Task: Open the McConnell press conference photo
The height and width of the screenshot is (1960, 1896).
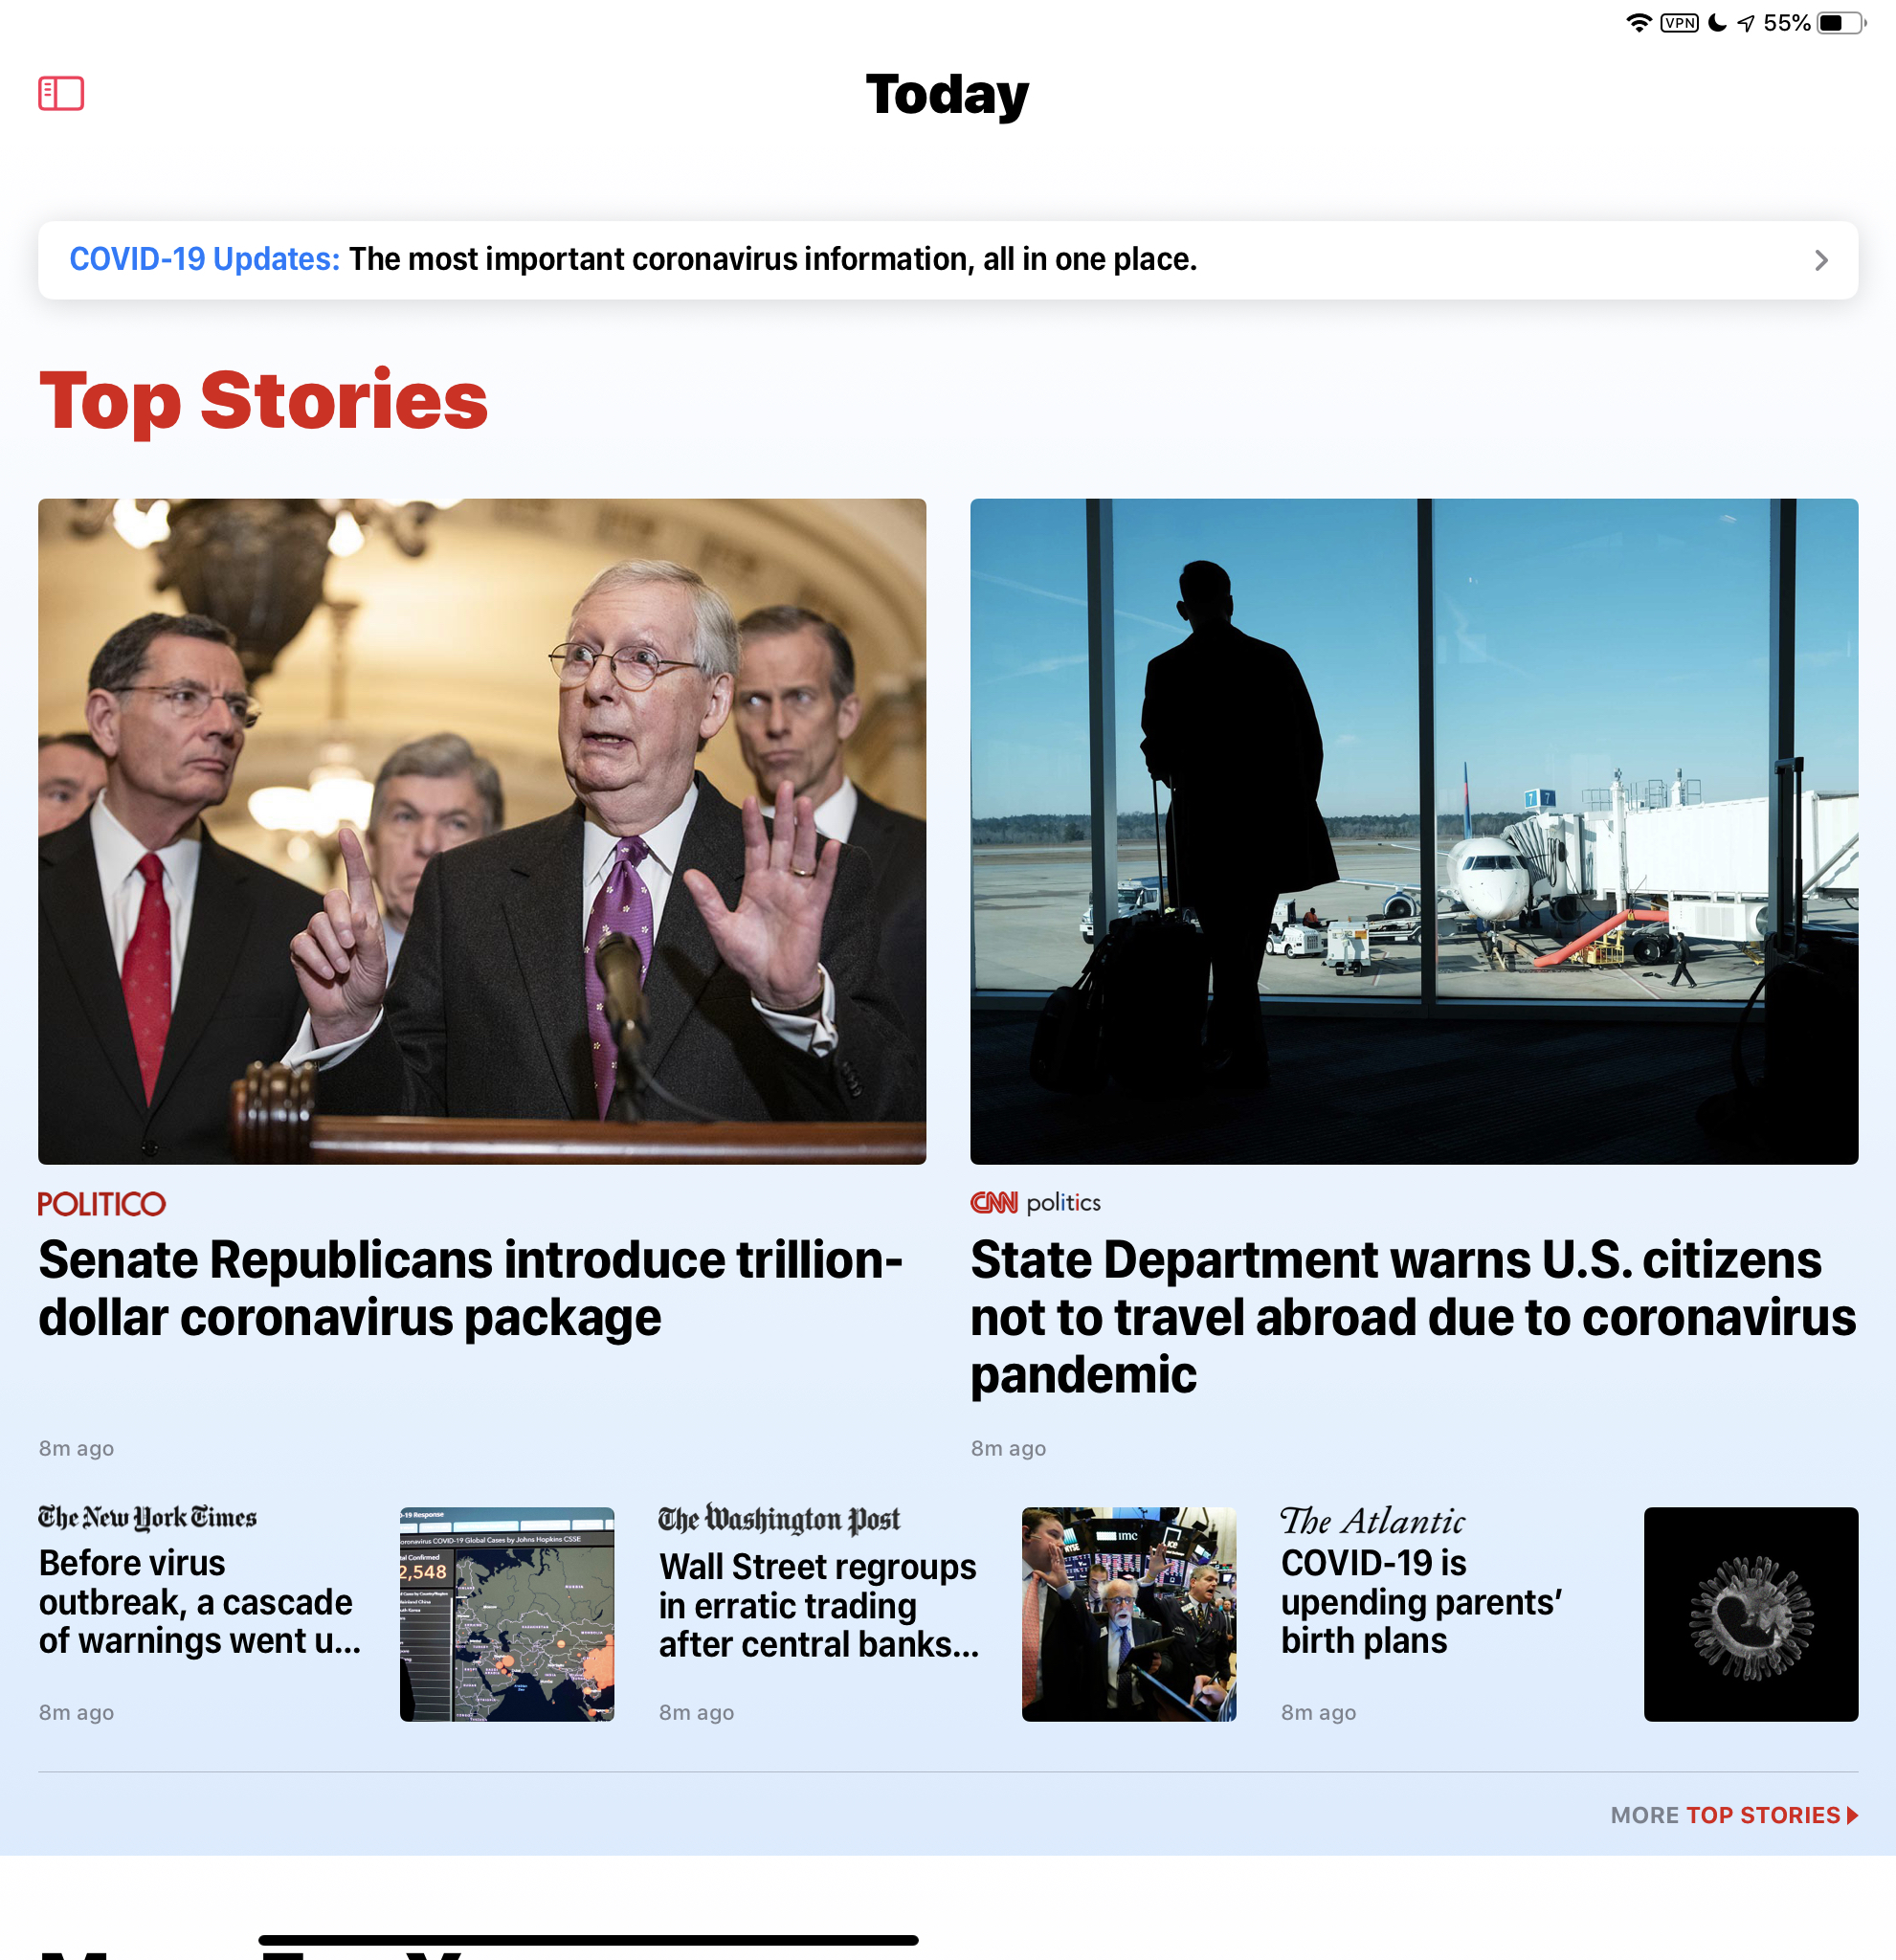Action: pos(482,831)
